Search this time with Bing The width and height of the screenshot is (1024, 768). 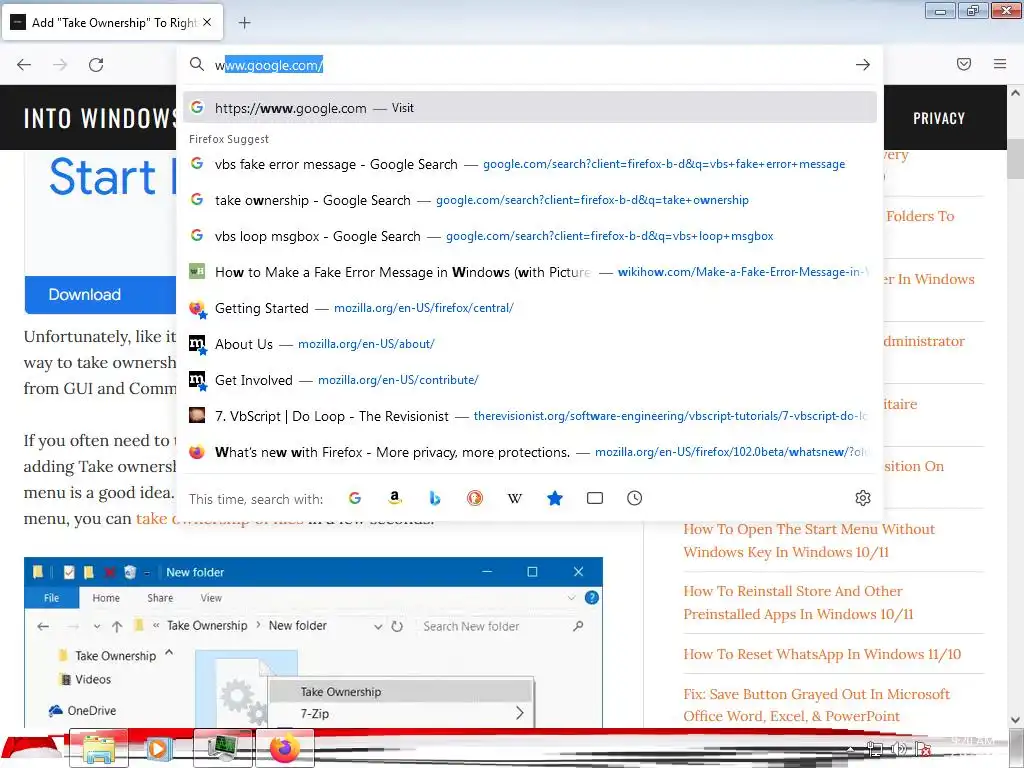pyautogui.click(x=435, y=498)
